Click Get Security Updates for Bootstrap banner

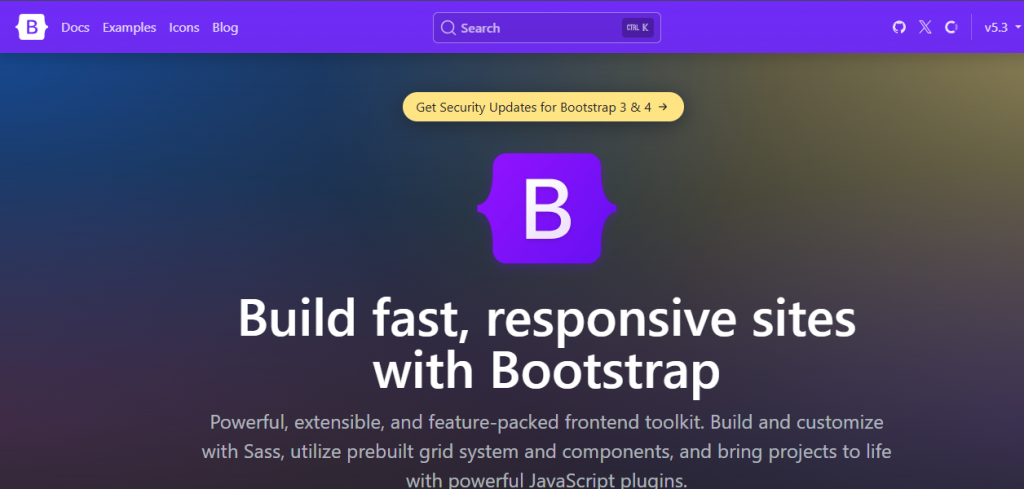pyautogui.click(x=543, y=107)
